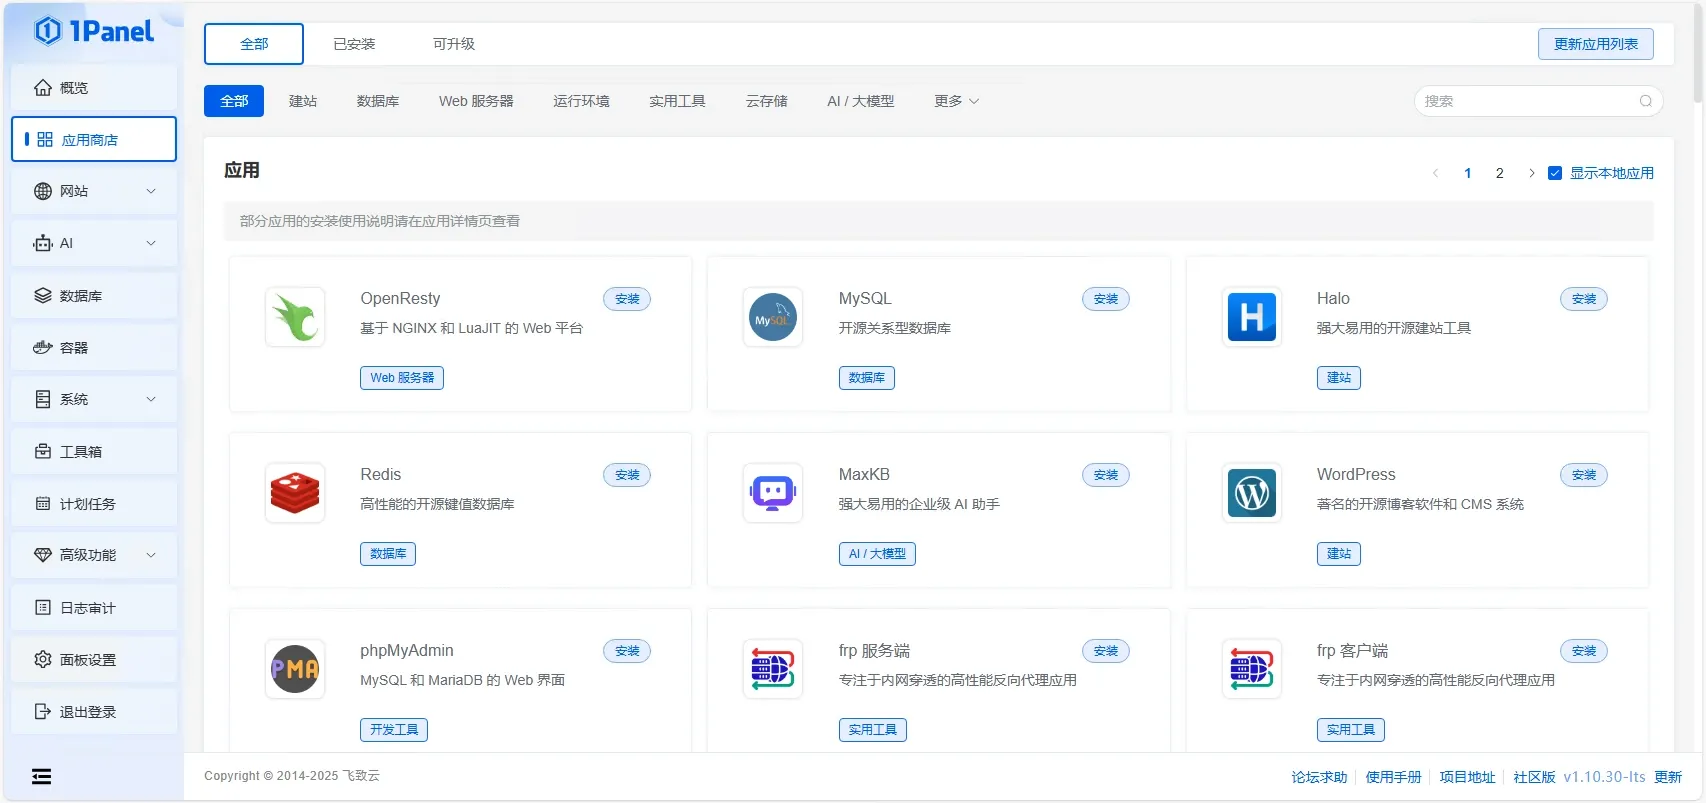Click the 网站 globe icon
Image resolution: width=1706 pixels, height=803 pixels.
(43, 191)
